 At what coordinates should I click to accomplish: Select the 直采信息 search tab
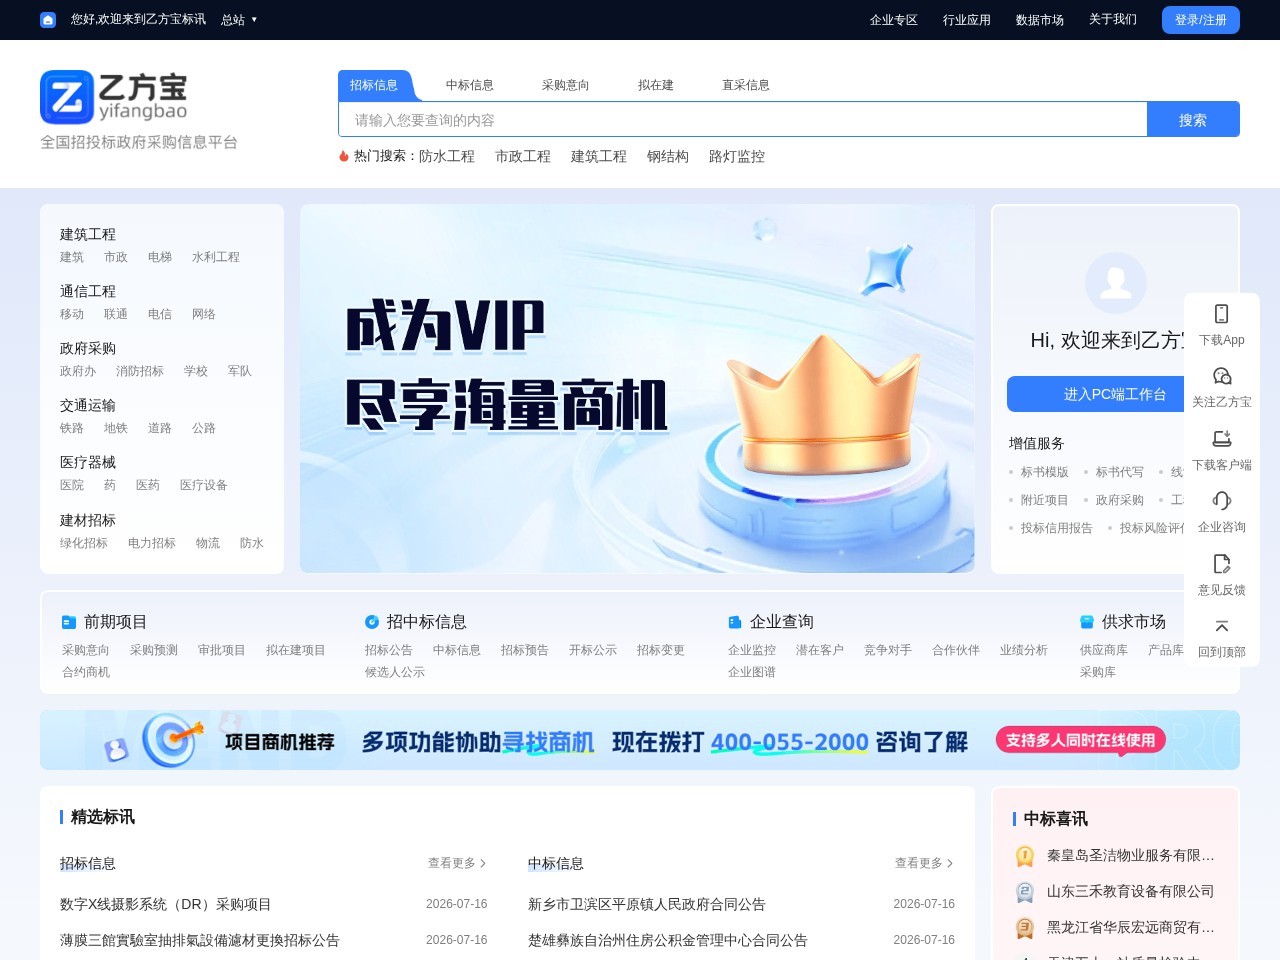[746, 85]
